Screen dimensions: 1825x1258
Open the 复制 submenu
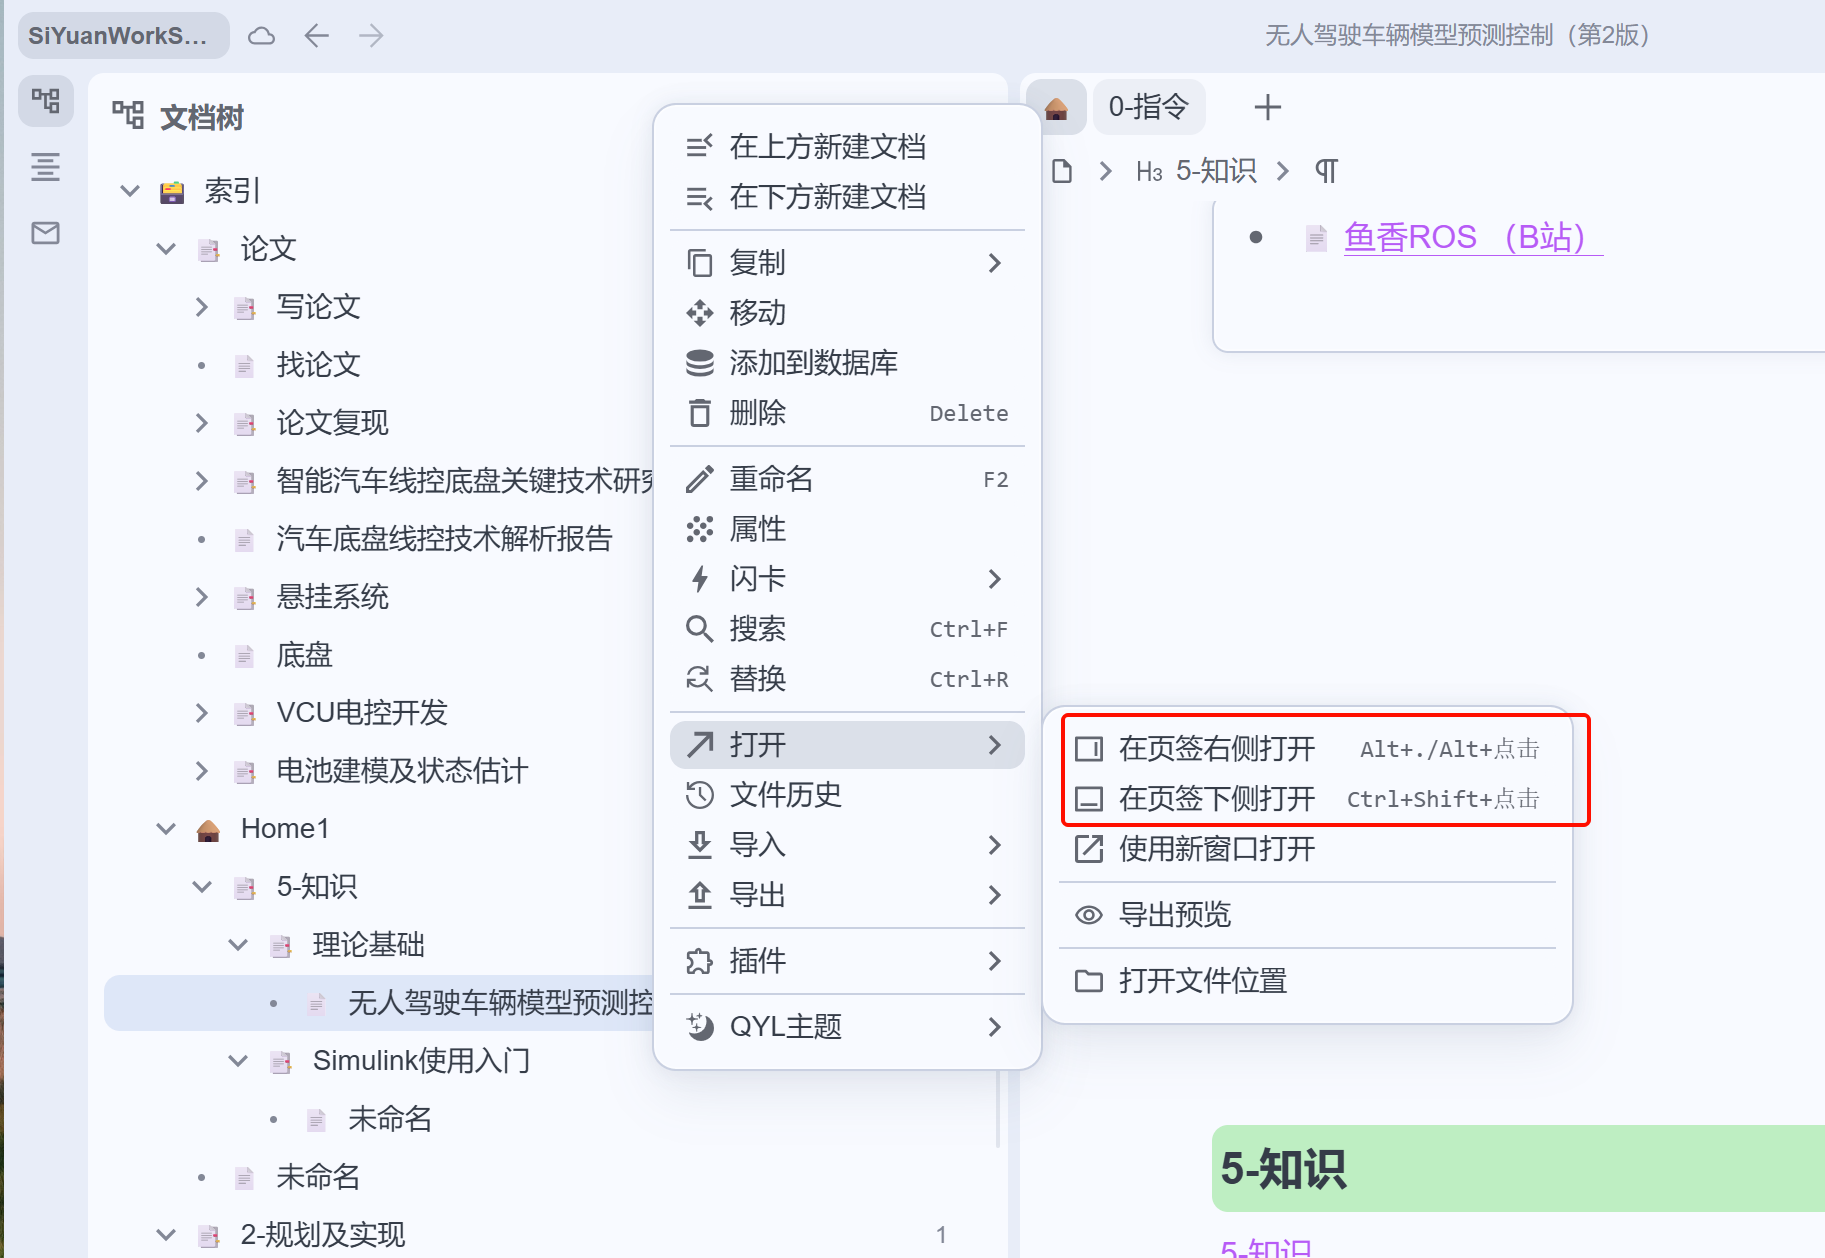(x=847, y=263)
